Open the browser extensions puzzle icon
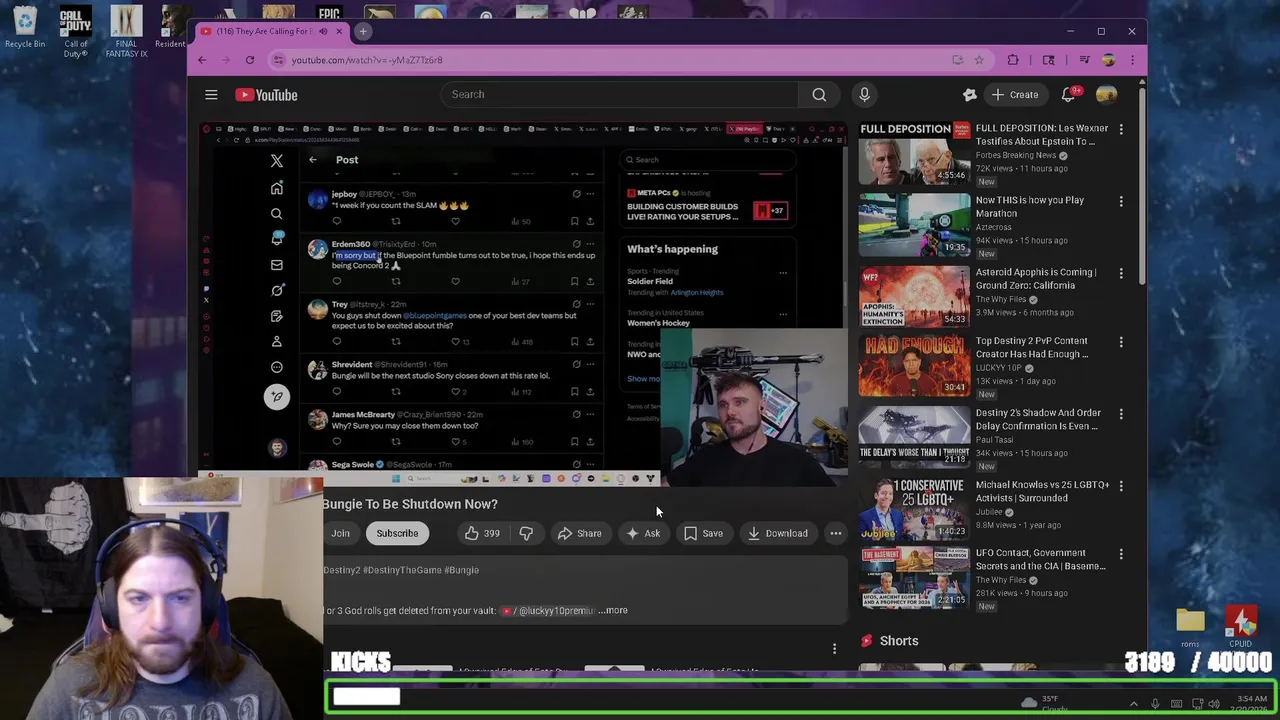Screen dimensions: 1280x720 coord(1013,60)
